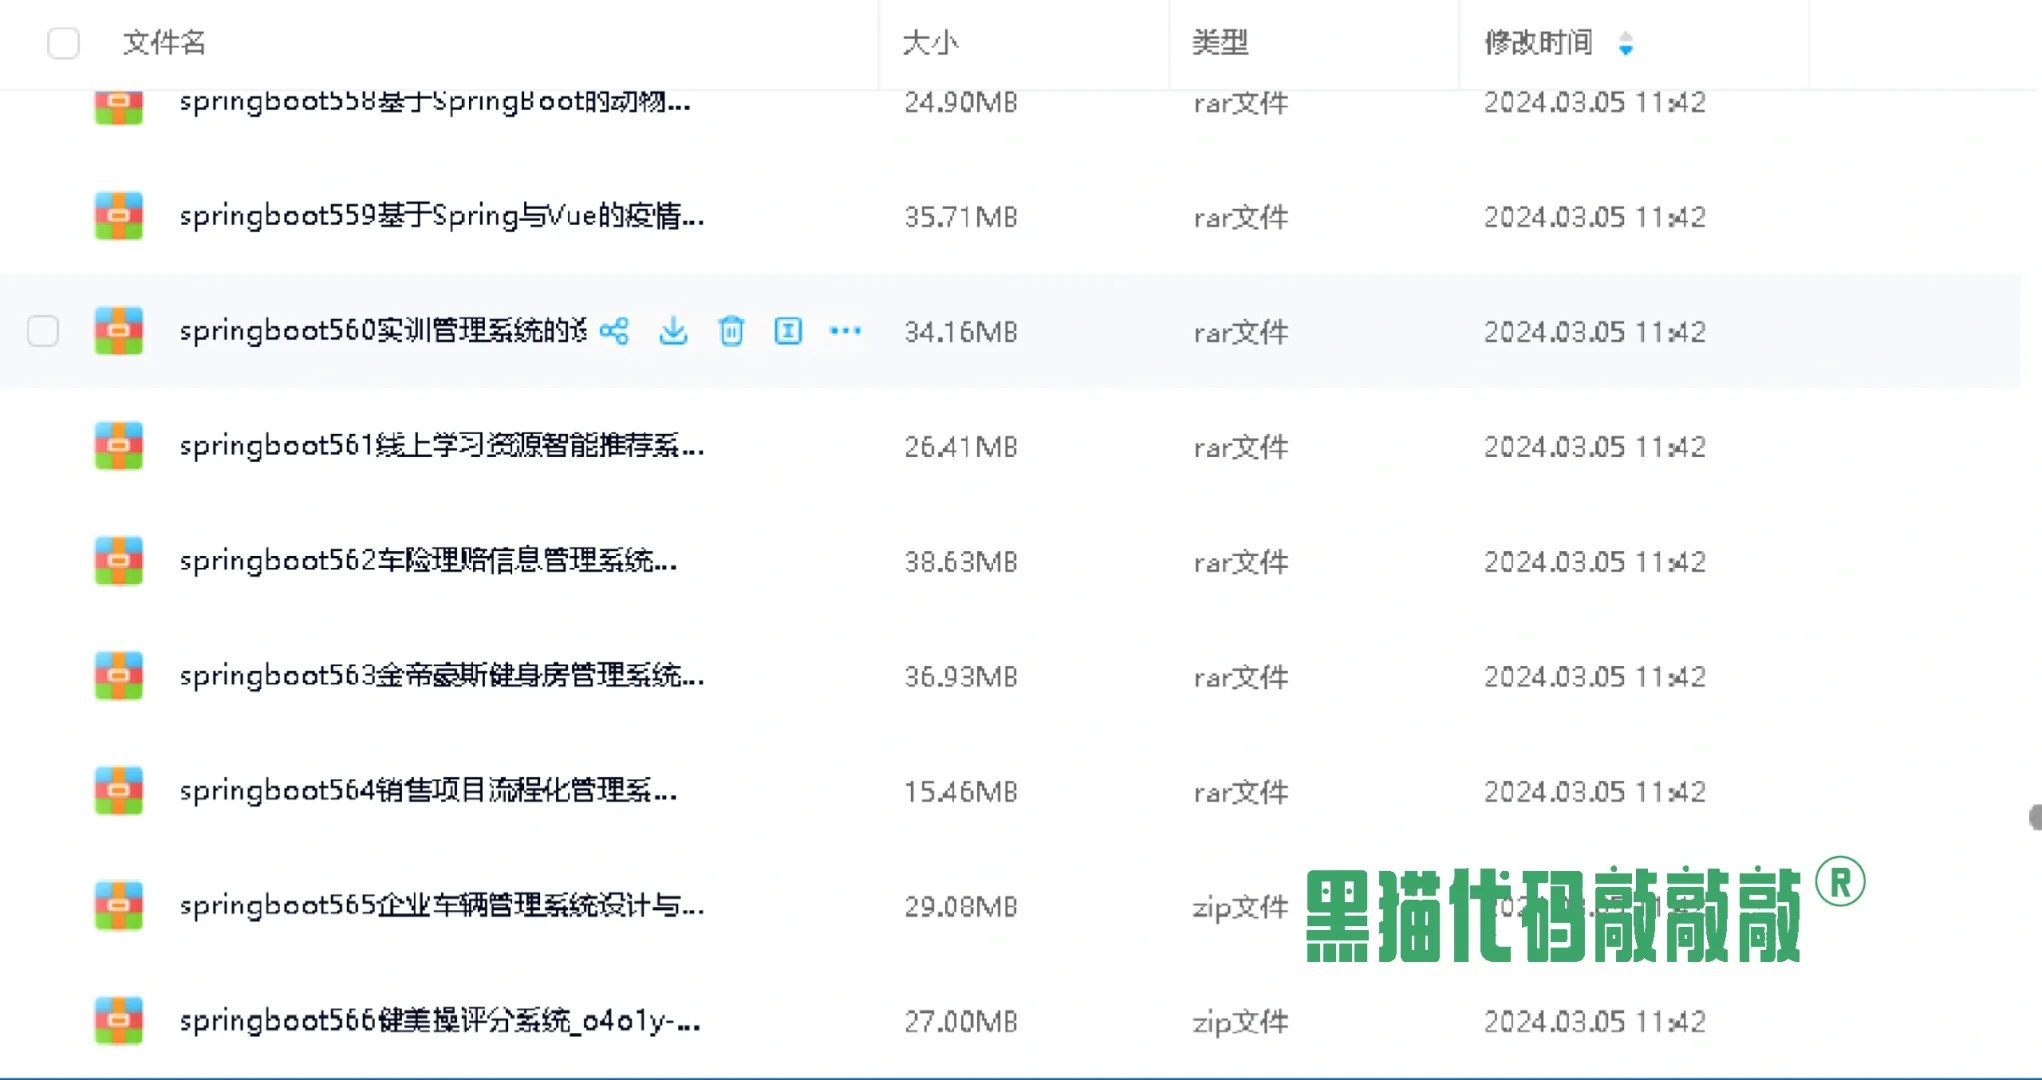2042x1080 pixels.
Task: Share the springboot560 file
Action: coord(614,330)
